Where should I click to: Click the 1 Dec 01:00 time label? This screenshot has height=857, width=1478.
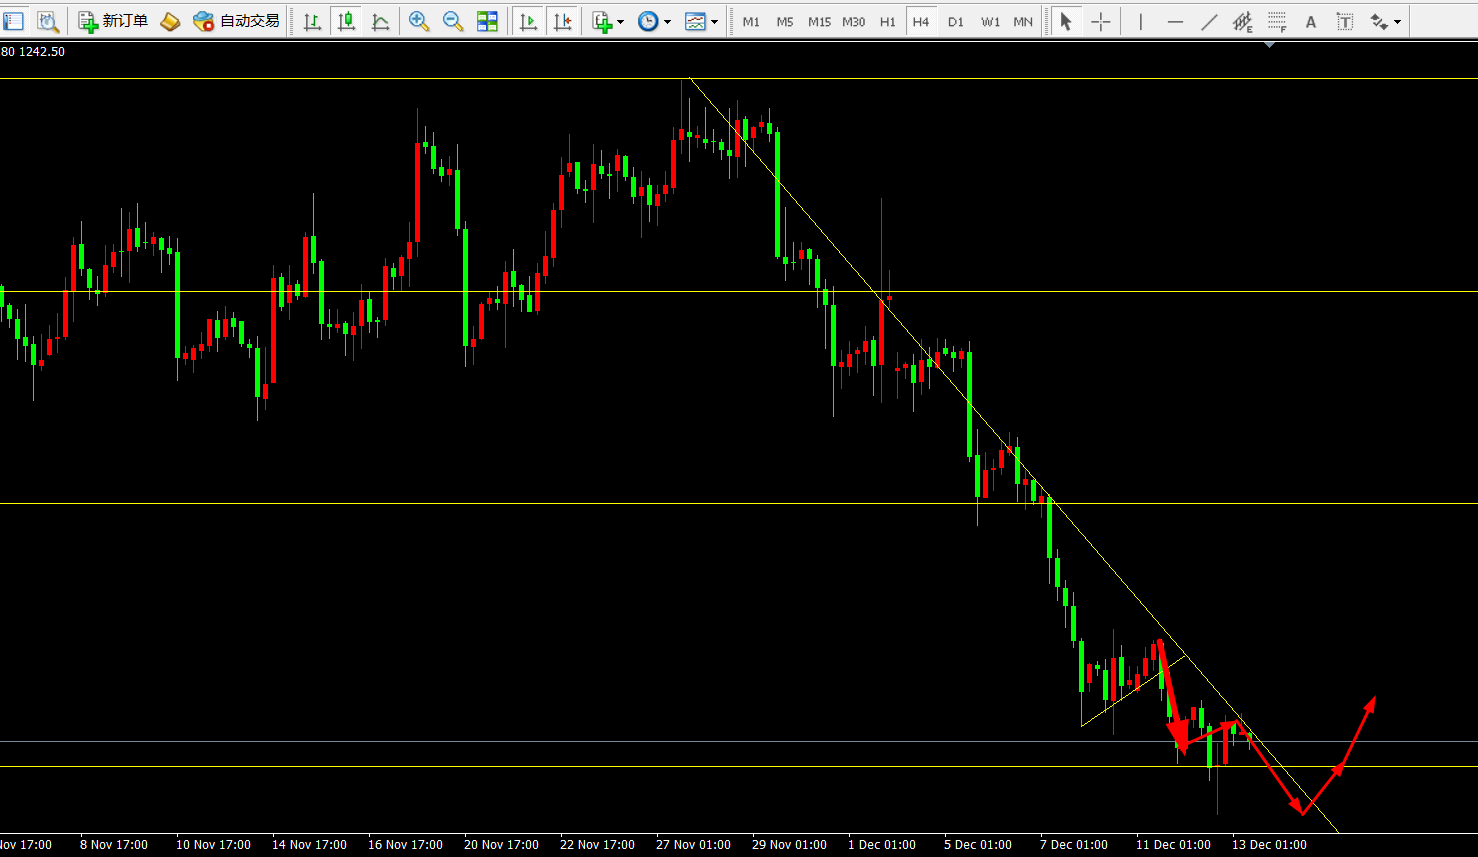pyautogui.click(x=882, y=845)
